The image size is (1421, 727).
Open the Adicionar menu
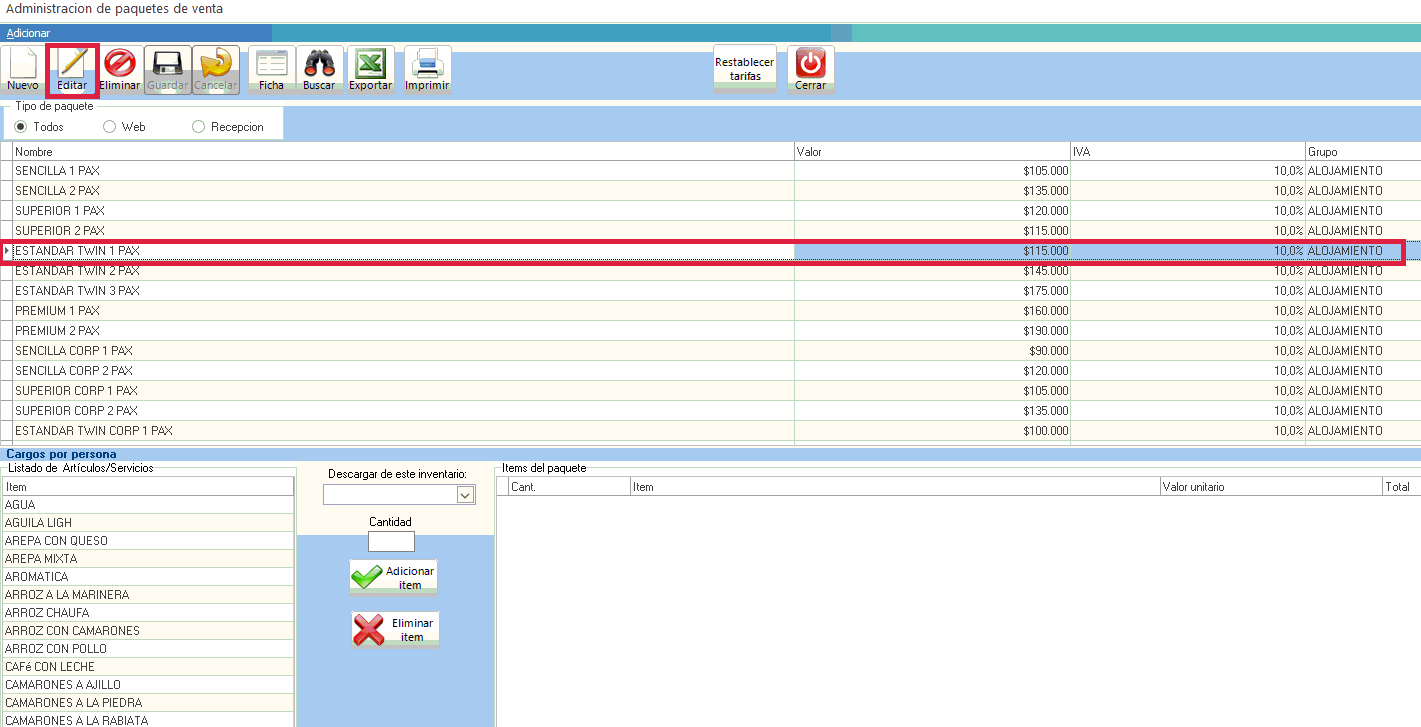click(x=28, y=33)
